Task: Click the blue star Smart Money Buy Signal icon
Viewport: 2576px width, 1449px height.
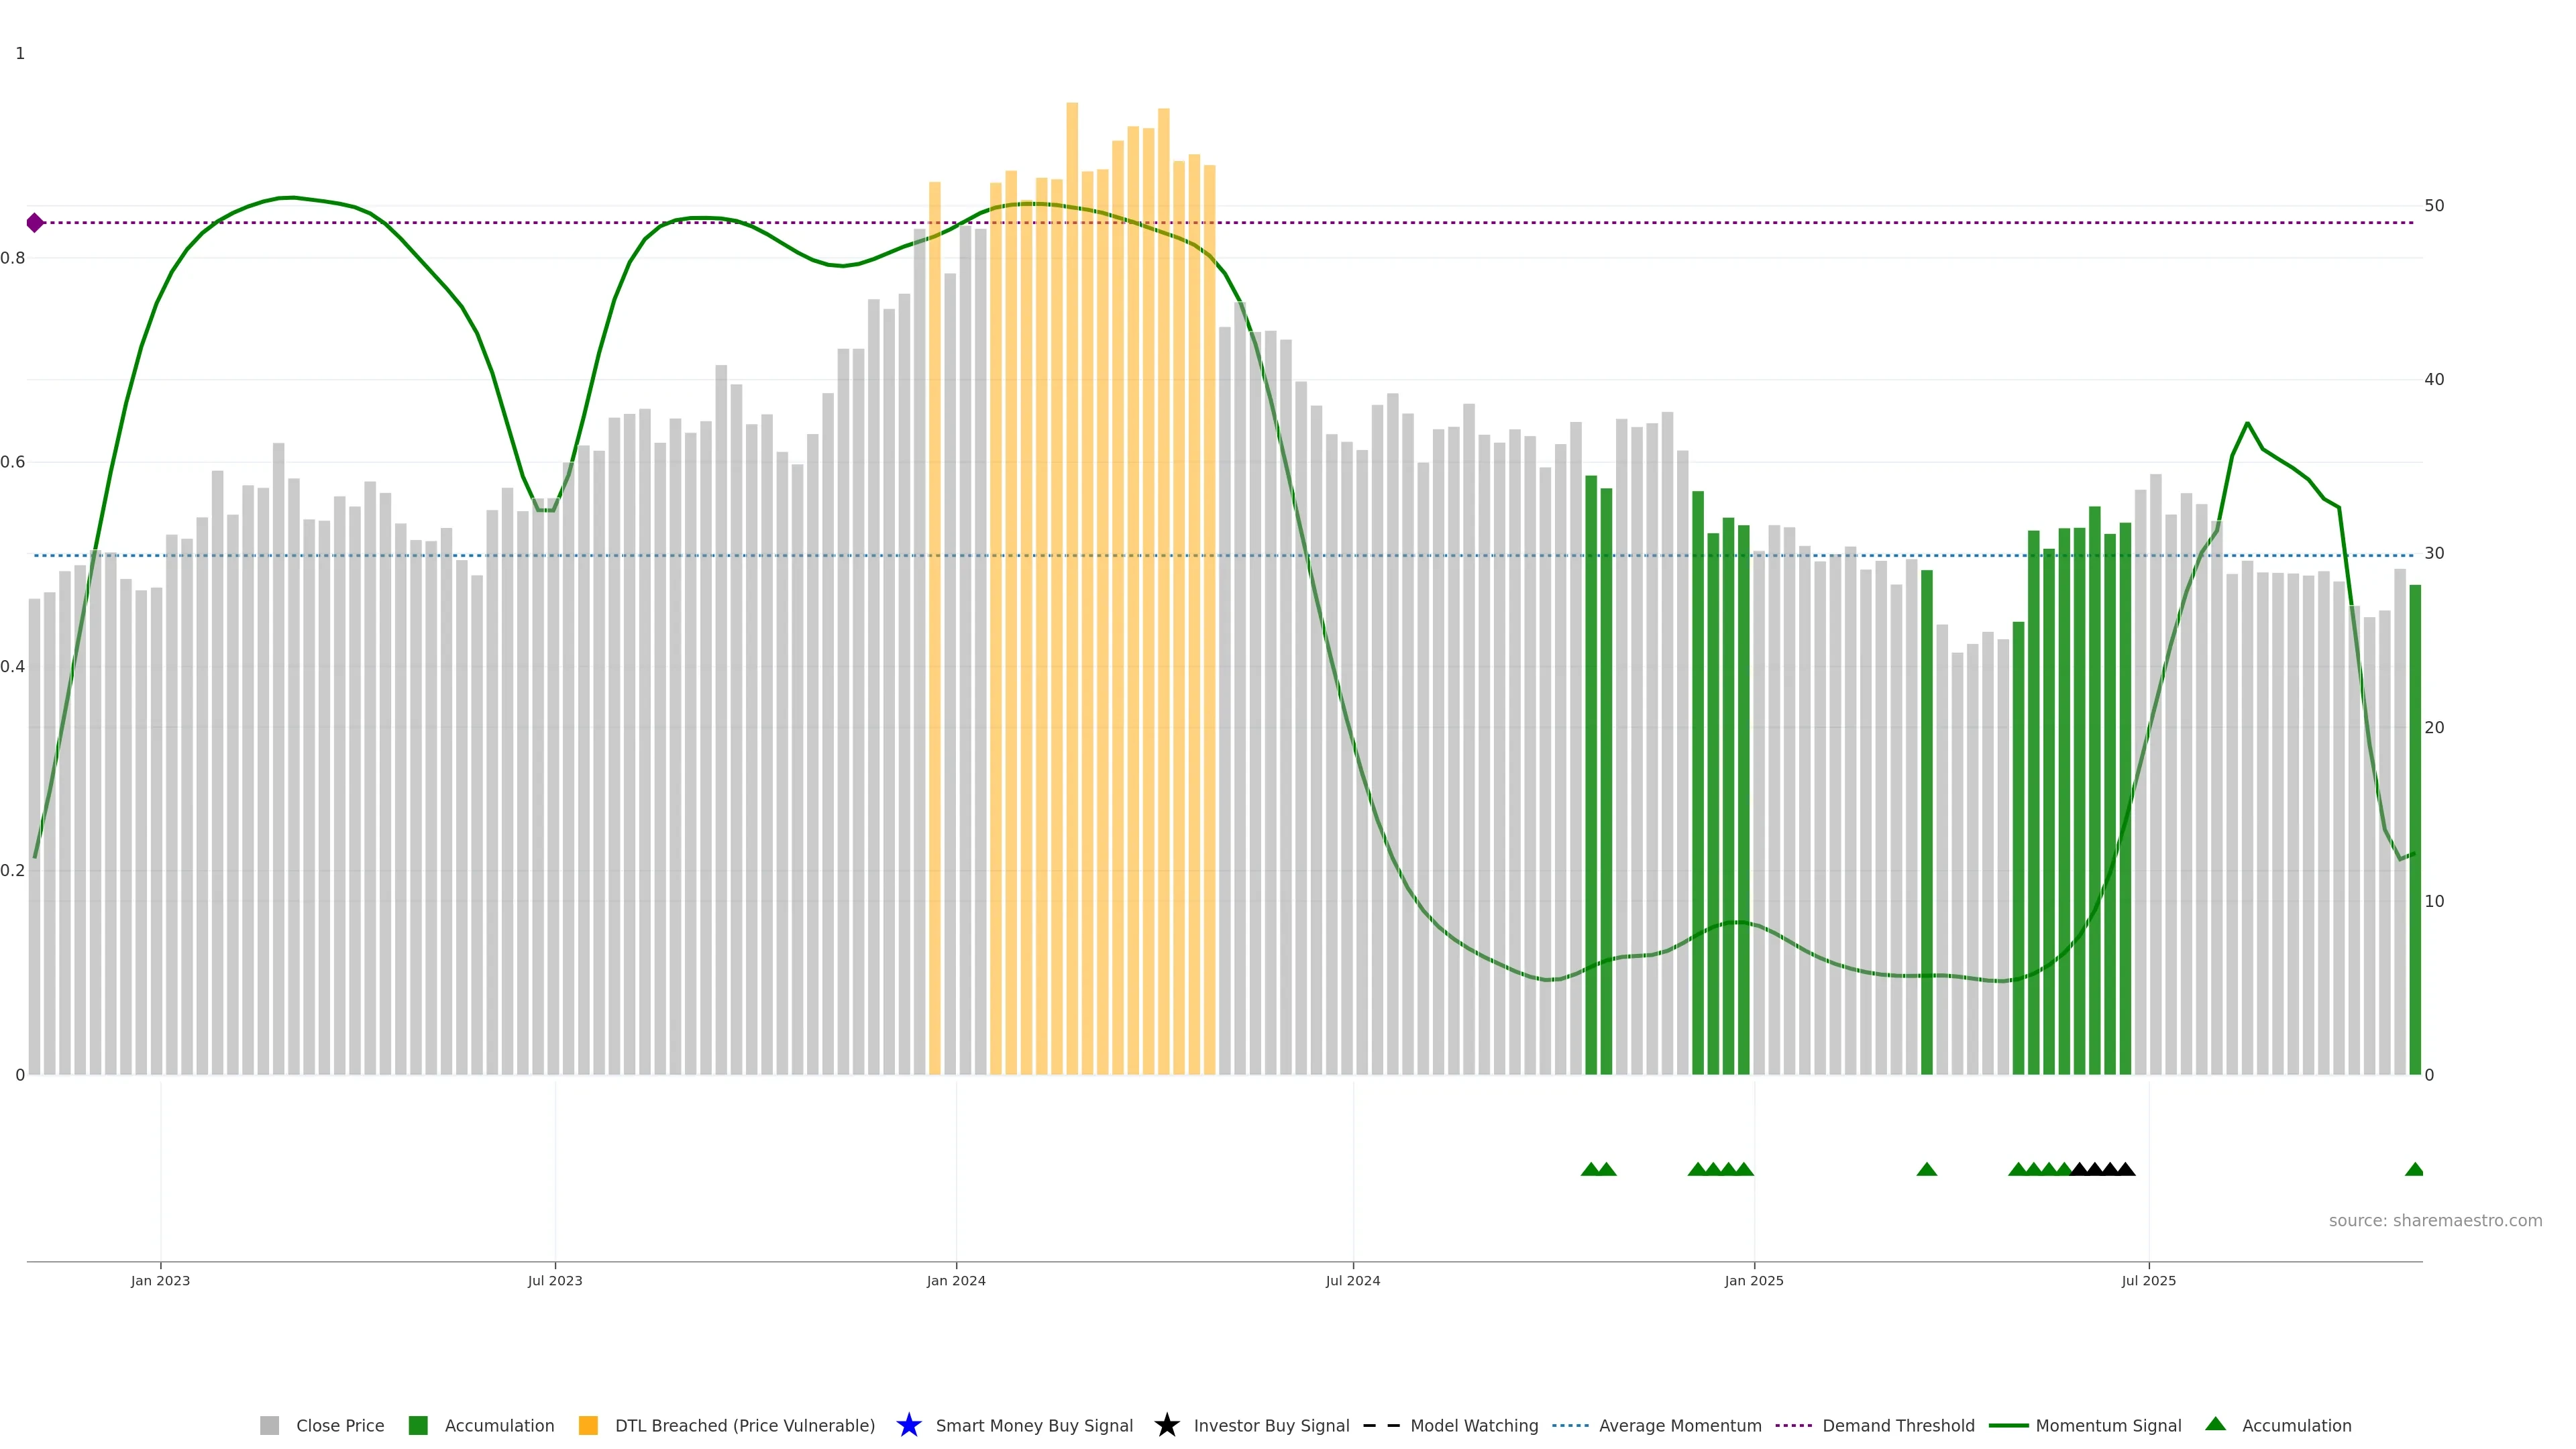Action: 908,1425
